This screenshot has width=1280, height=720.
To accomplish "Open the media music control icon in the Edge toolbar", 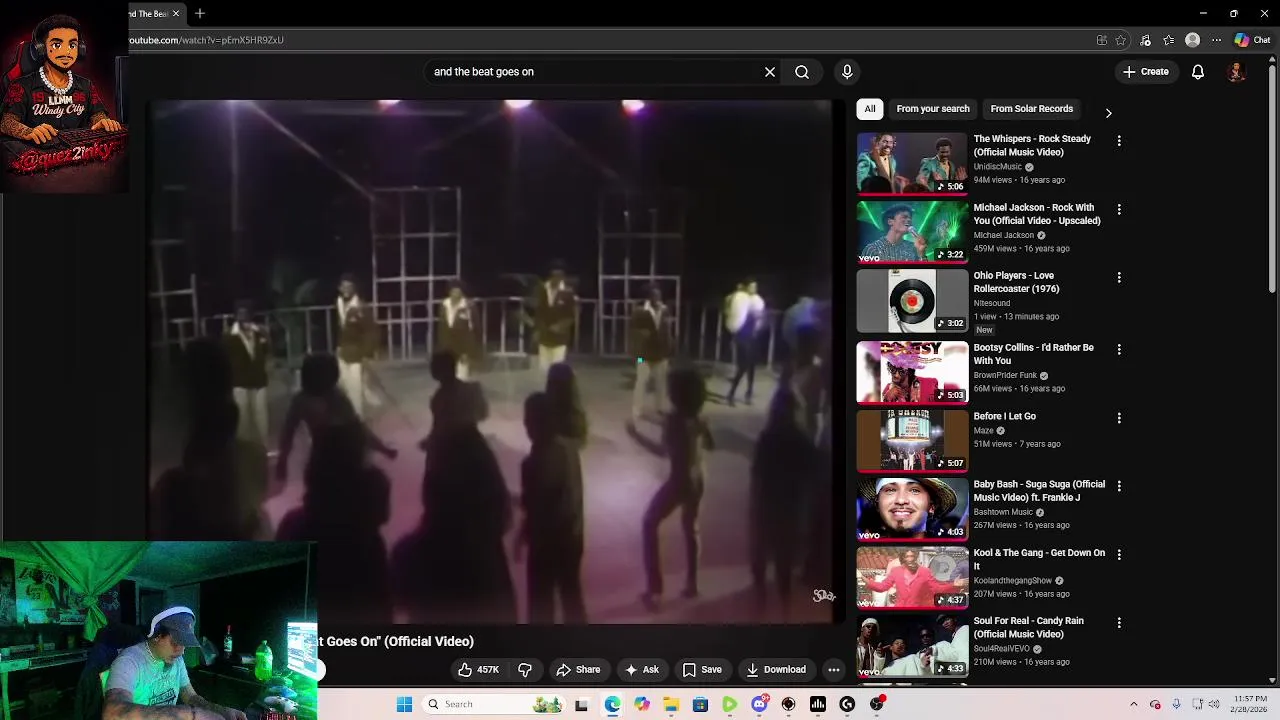I will pos(1145,40).
